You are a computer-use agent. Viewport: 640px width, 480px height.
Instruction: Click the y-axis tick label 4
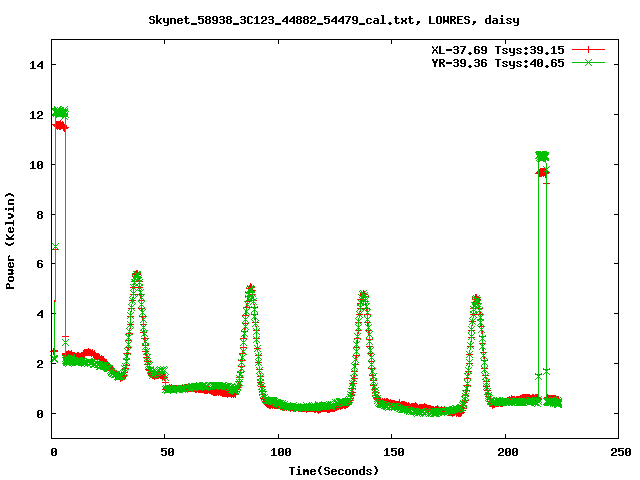41,314
